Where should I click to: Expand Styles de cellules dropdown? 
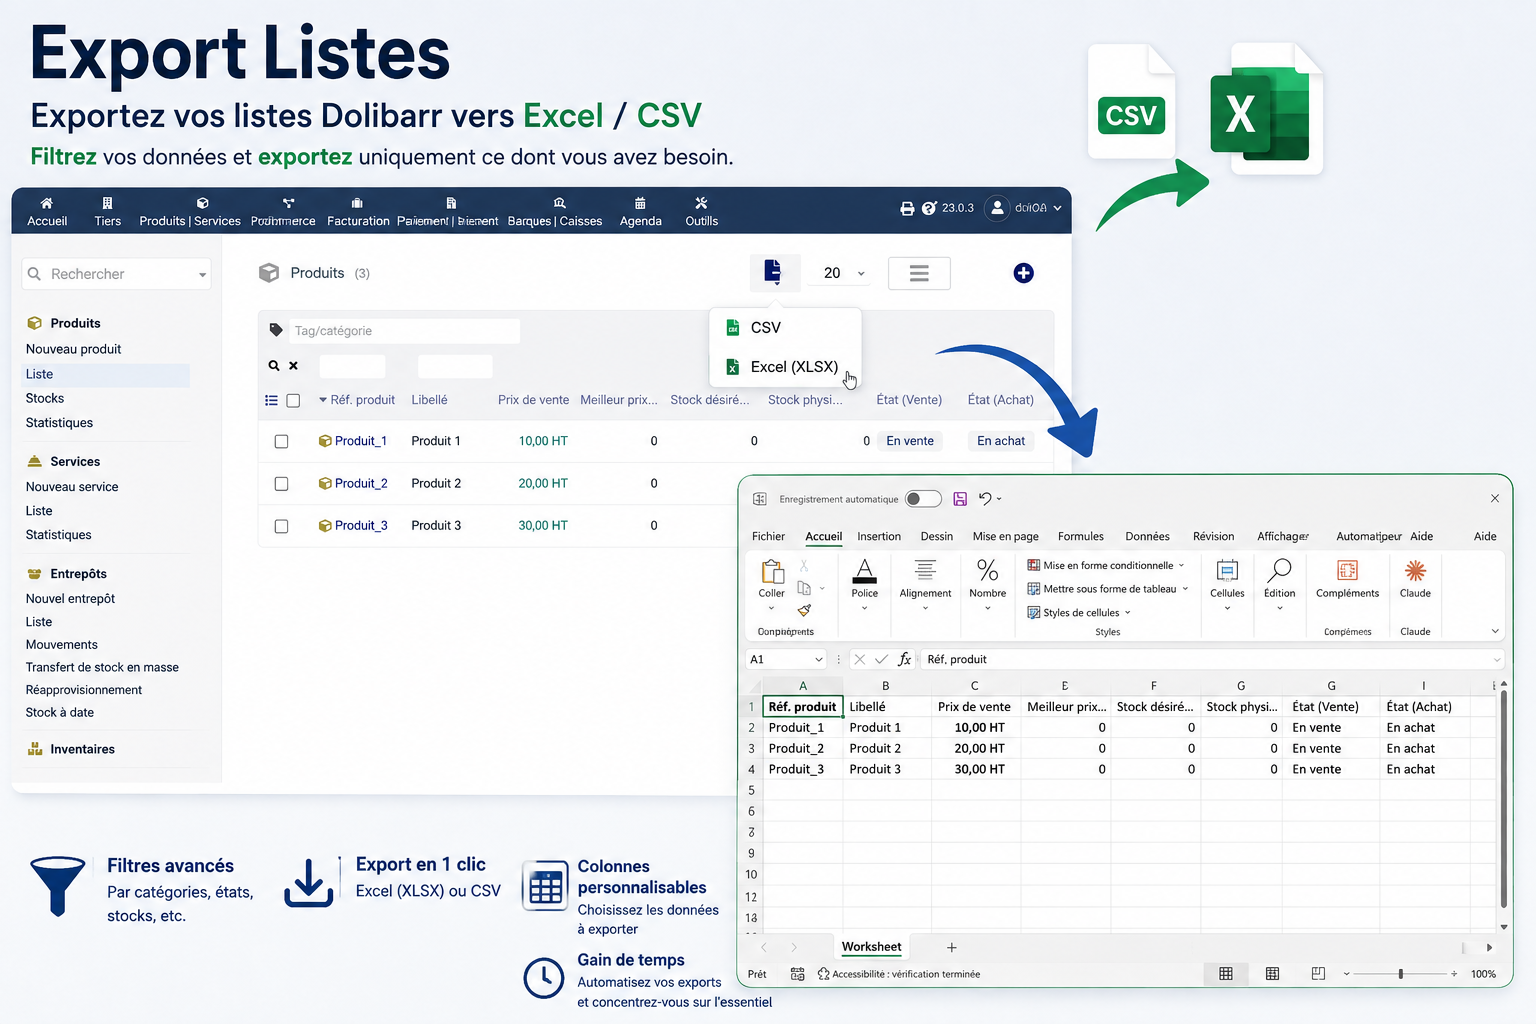(1127, 613)
